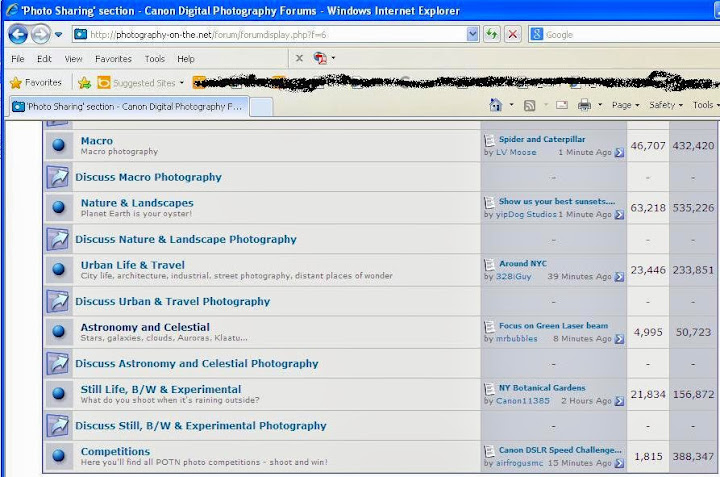Screen dimensions: 720x477
Task: Click the Home page icon
Action: pyautogui.click(x=495, y=105)
